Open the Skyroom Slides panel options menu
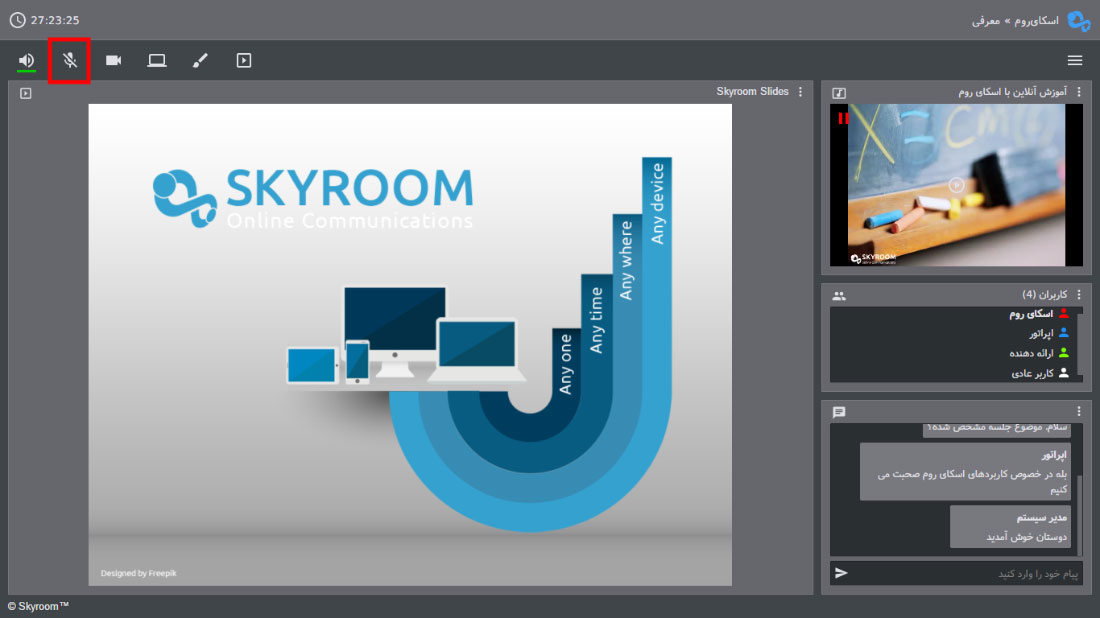This screenshot has height=618, width=1100. point(800,92)
